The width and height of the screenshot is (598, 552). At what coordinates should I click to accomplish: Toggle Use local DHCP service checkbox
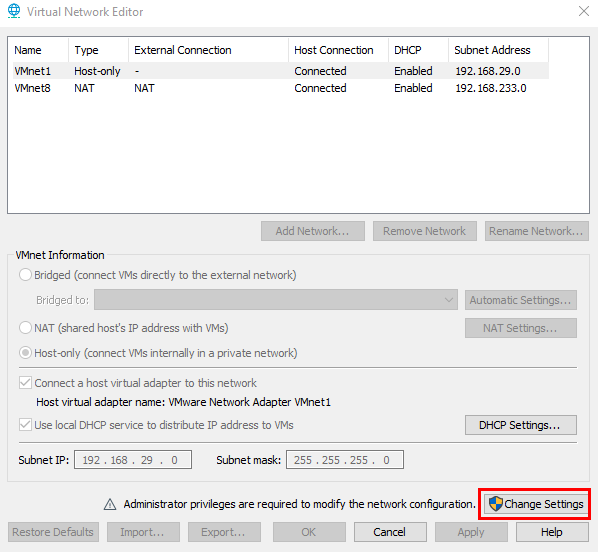25,425
